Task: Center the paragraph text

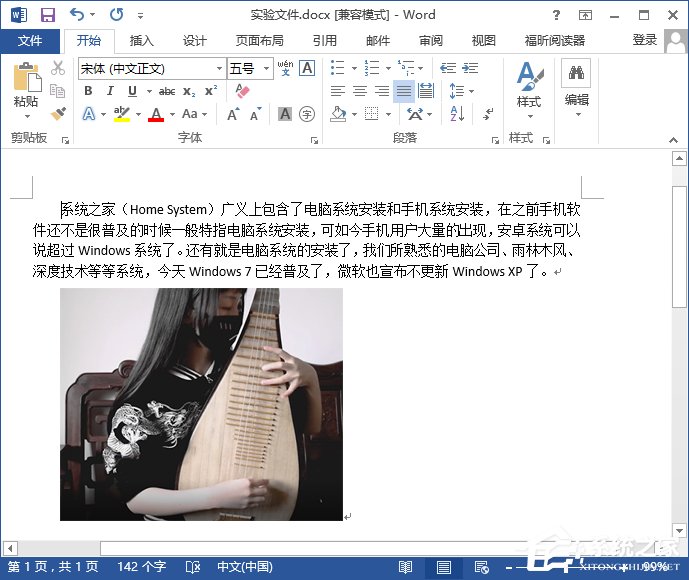Action: coord(360,91)
